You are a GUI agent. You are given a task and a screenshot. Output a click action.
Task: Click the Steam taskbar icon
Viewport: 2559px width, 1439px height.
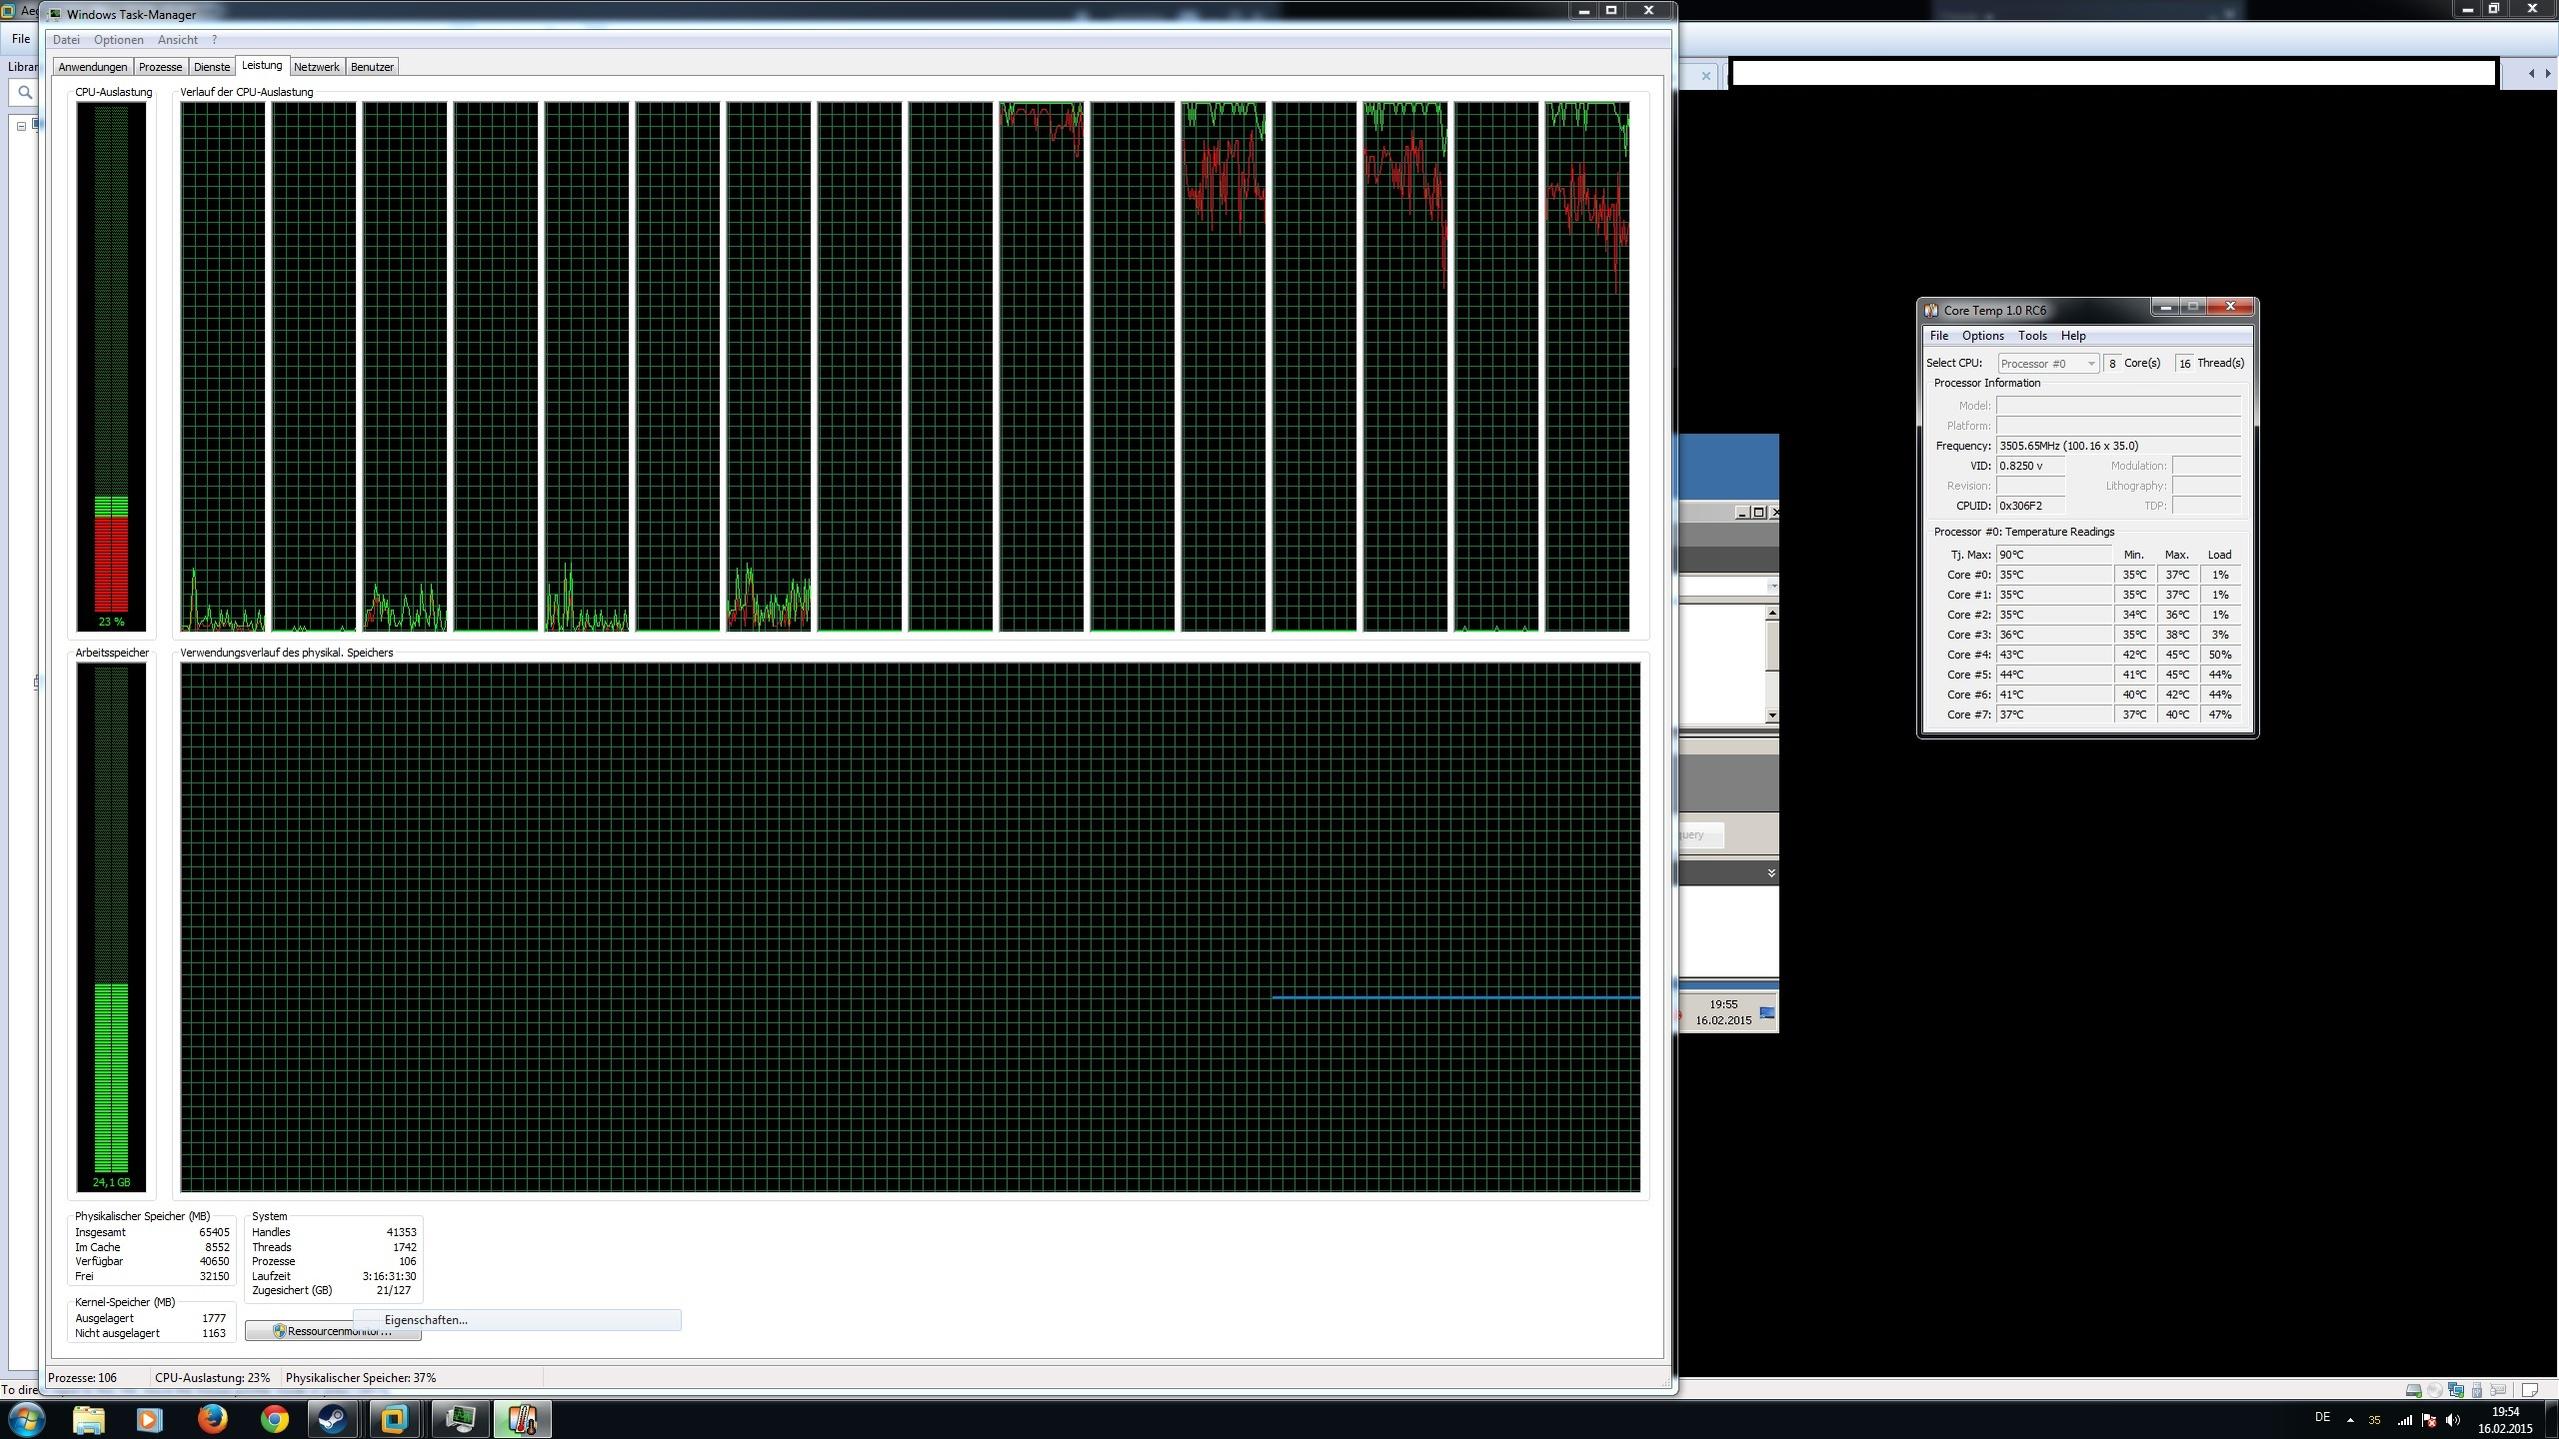[333, 1419]
